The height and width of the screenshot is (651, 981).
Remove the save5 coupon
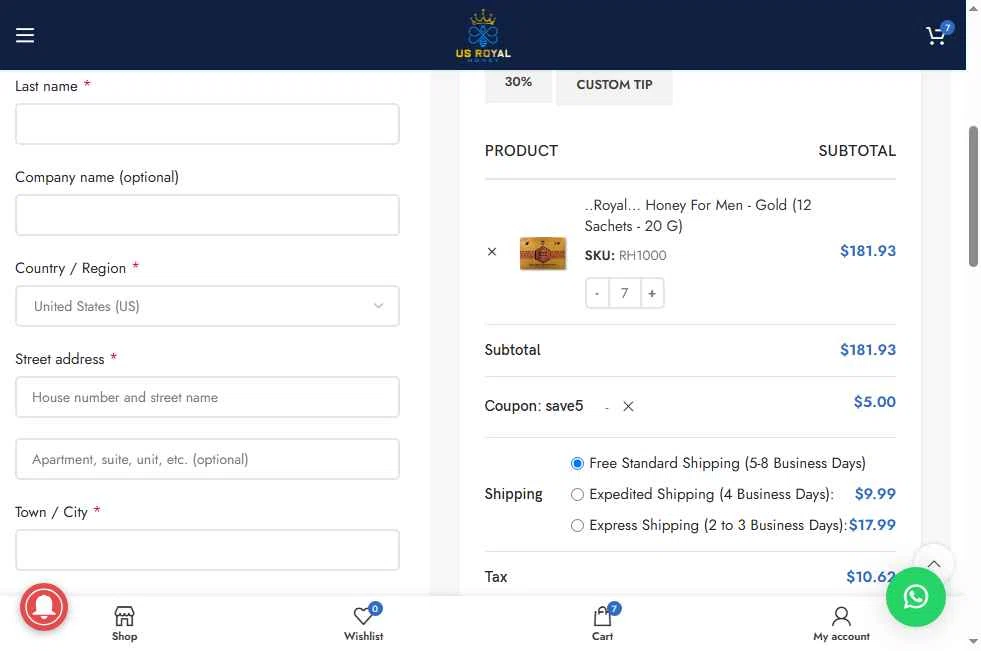coord(628,406)
